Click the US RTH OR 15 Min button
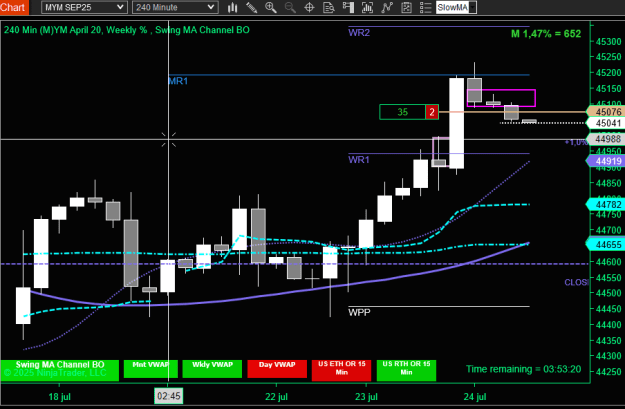Image resolution: width=625 pixels, height=409 pixels. click(x=406, y=370)
